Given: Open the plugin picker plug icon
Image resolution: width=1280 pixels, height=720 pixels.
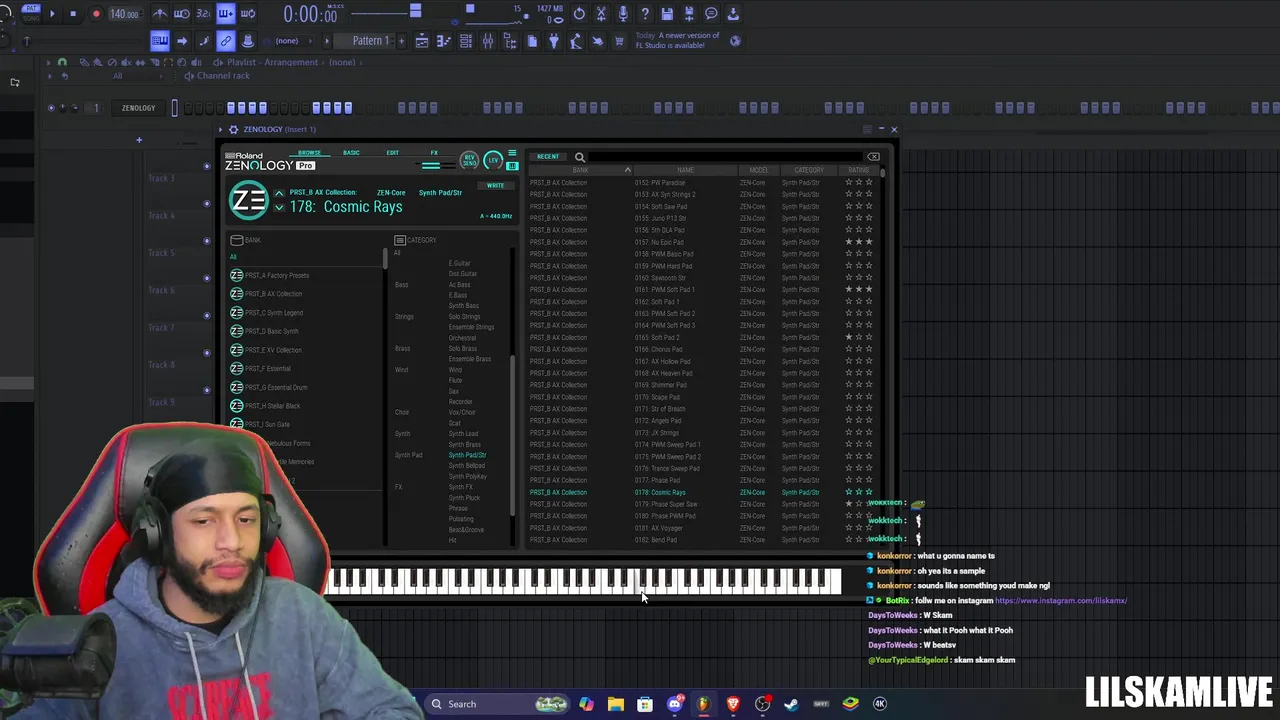Looking at the screenshot, I should coord(554,41).
